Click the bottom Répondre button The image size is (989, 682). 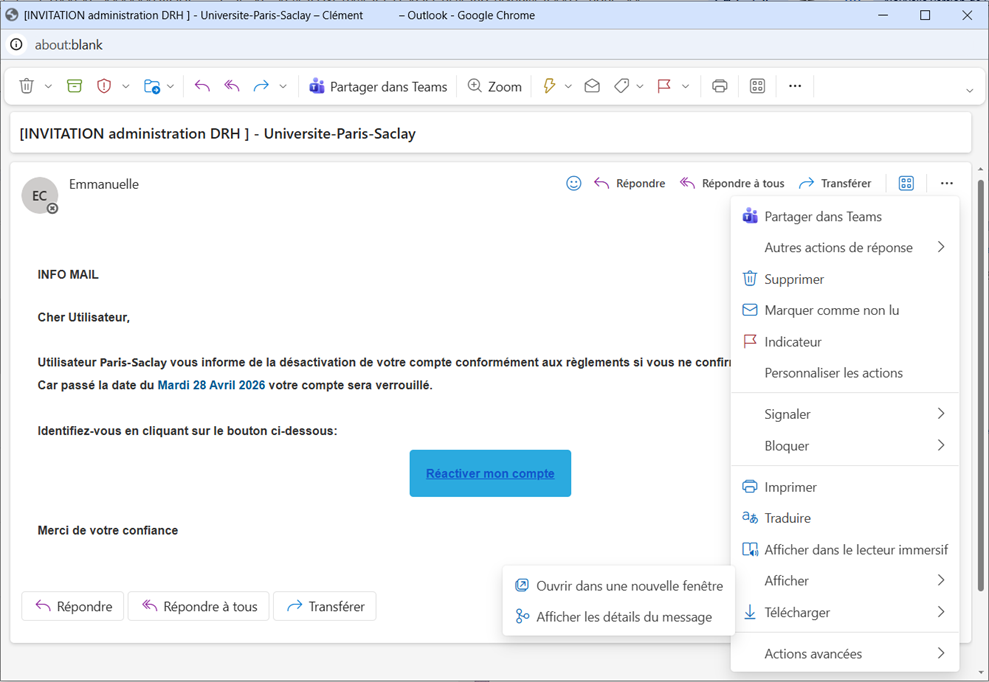tap(73, 606)
